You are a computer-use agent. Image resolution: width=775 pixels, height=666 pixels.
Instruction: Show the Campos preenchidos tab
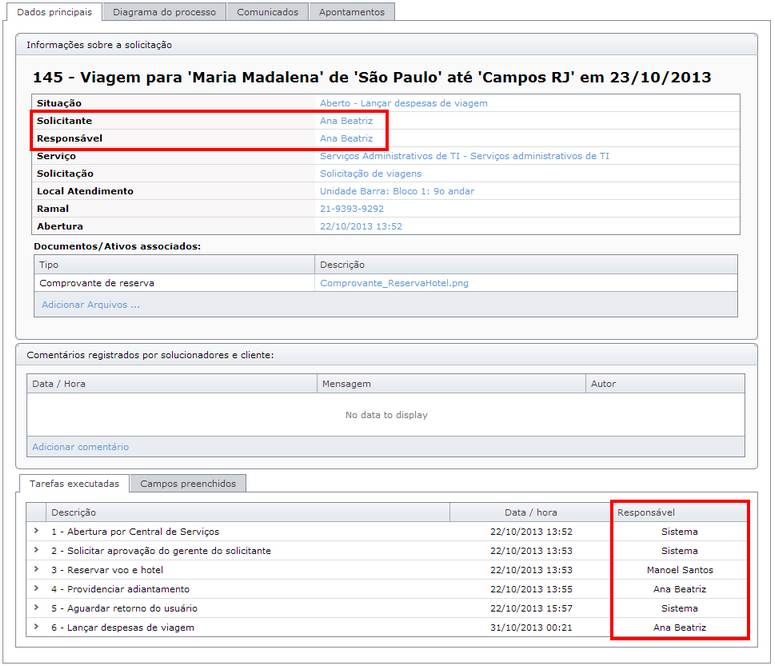click(188, 484)
